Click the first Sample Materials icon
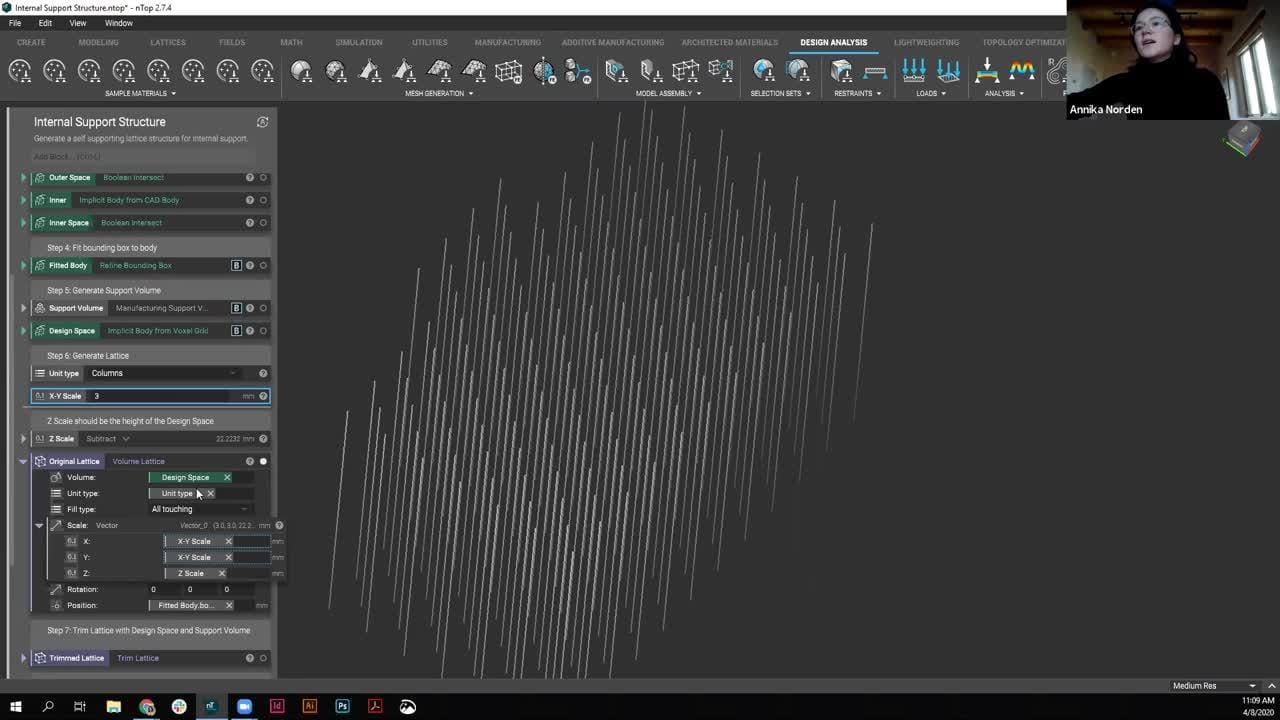 point(20,71)
